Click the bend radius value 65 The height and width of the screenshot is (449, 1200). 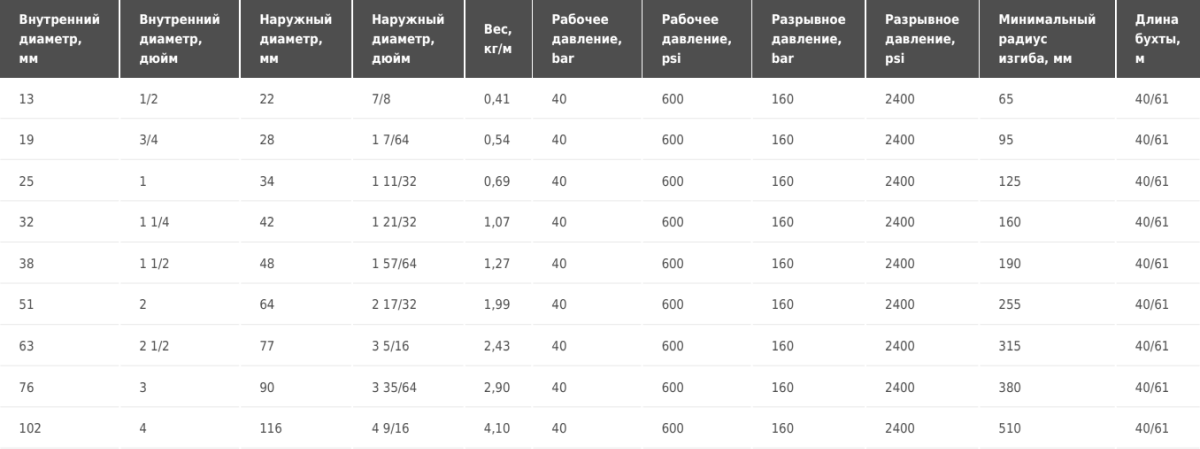(x=1006, y=99)
